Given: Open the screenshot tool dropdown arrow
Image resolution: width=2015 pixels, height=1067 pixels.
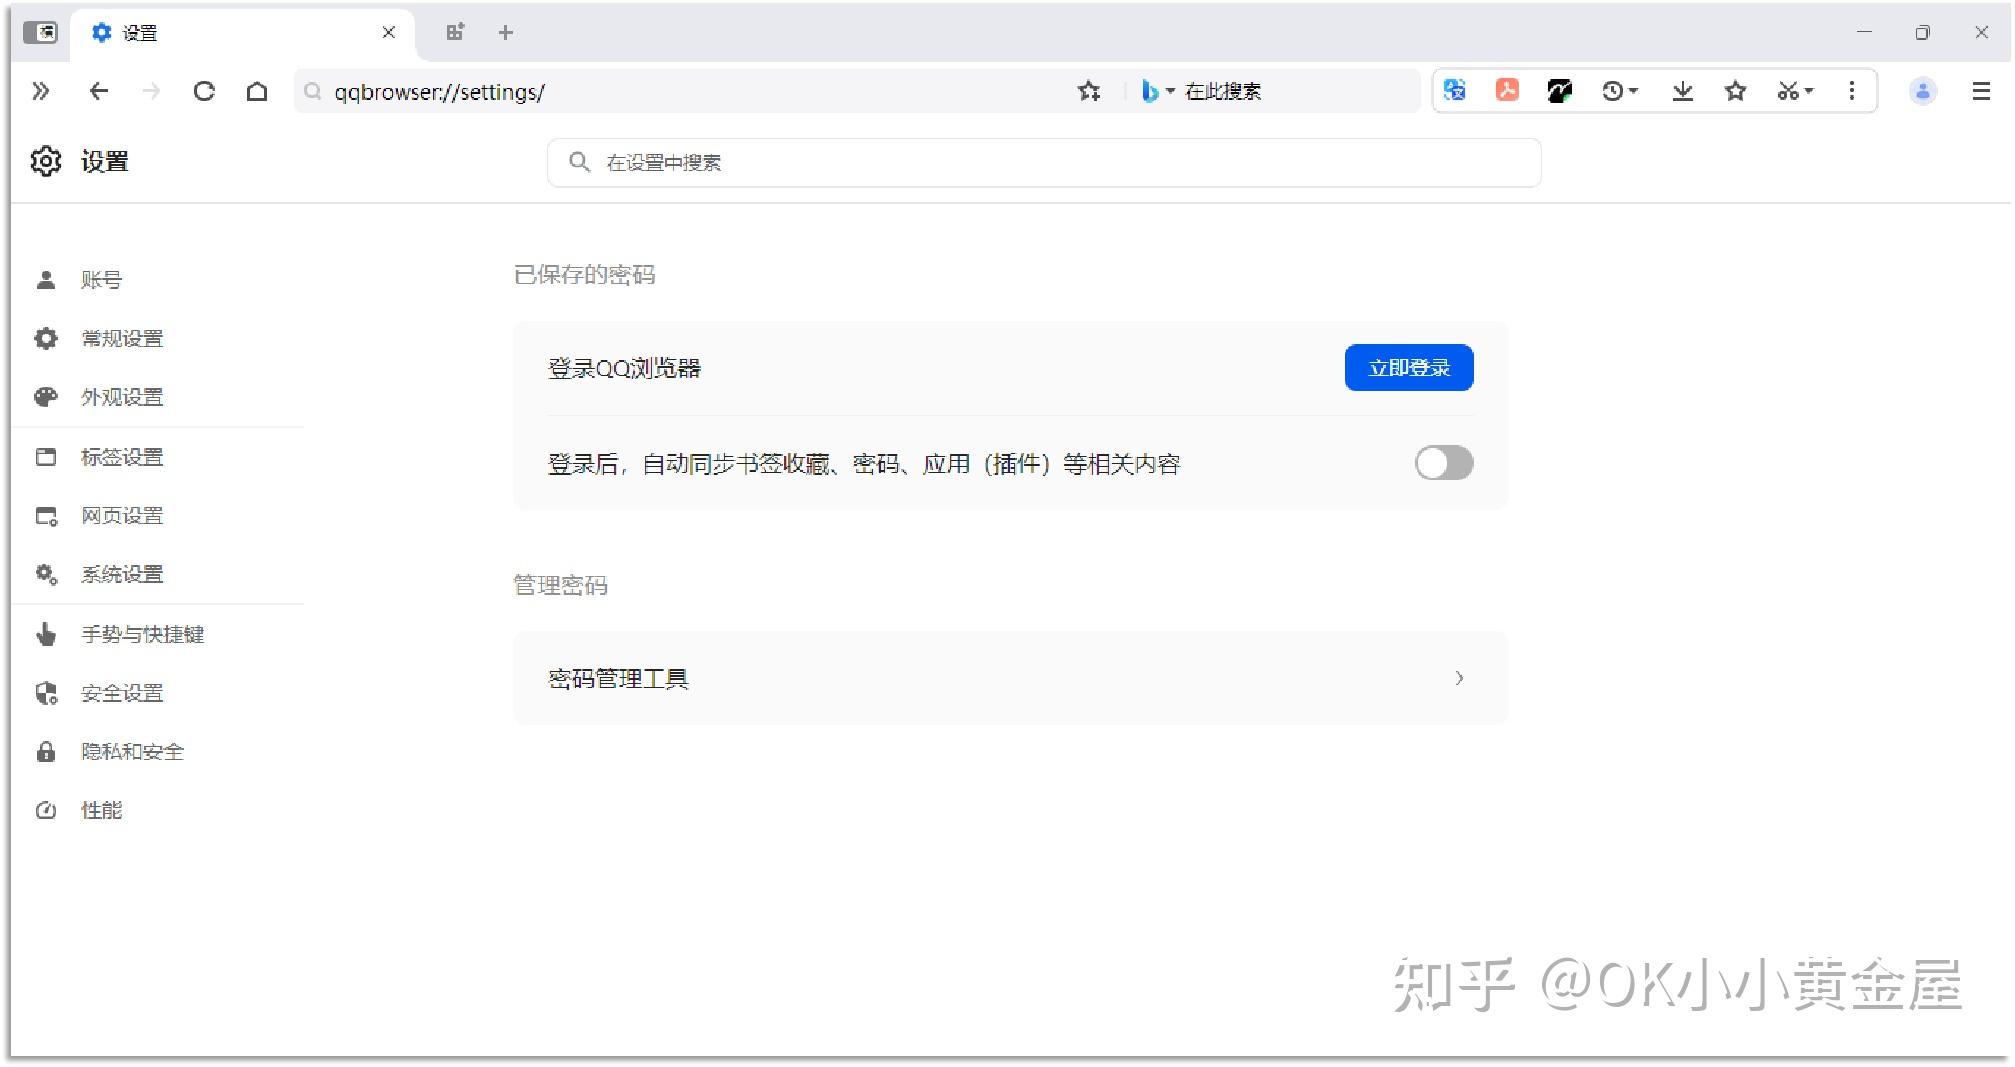Looking at the screenshot, I should click(1808, 91).
